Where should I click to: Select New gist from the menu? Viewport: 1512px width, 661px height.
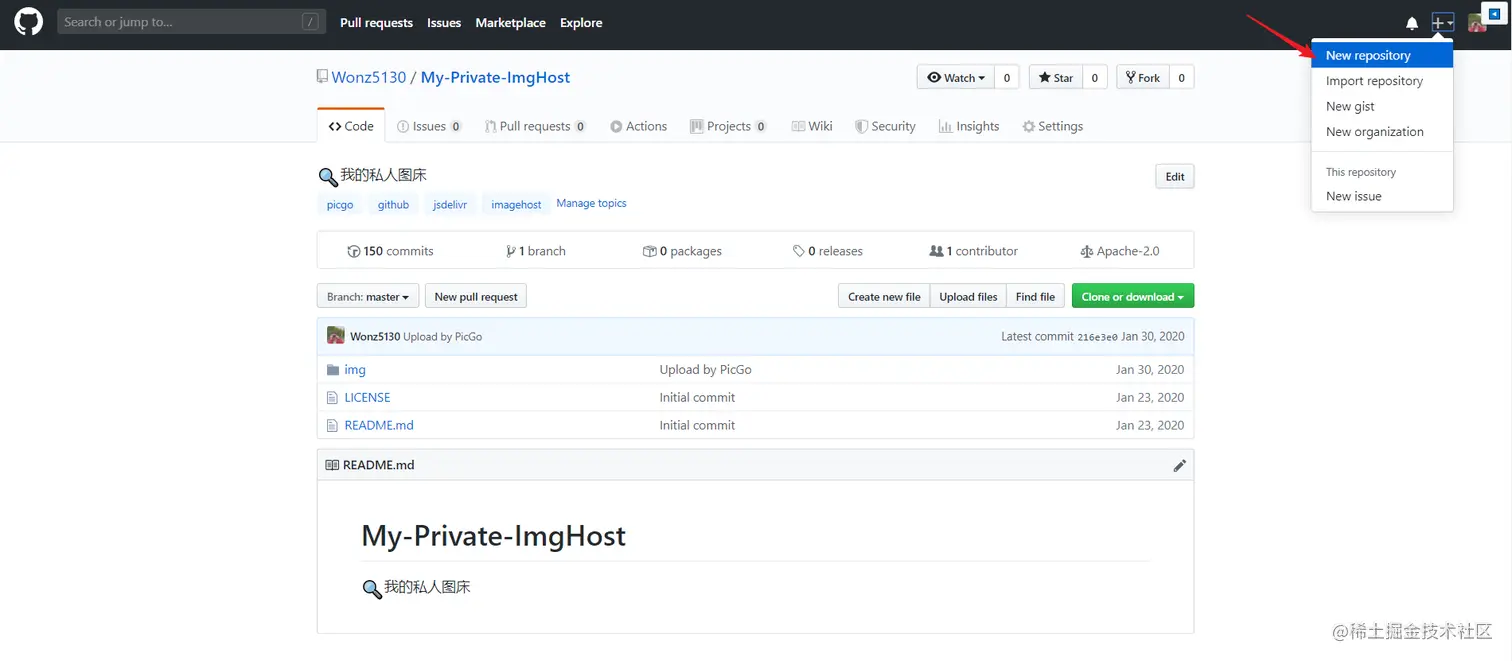click(x=1382, y=106)
